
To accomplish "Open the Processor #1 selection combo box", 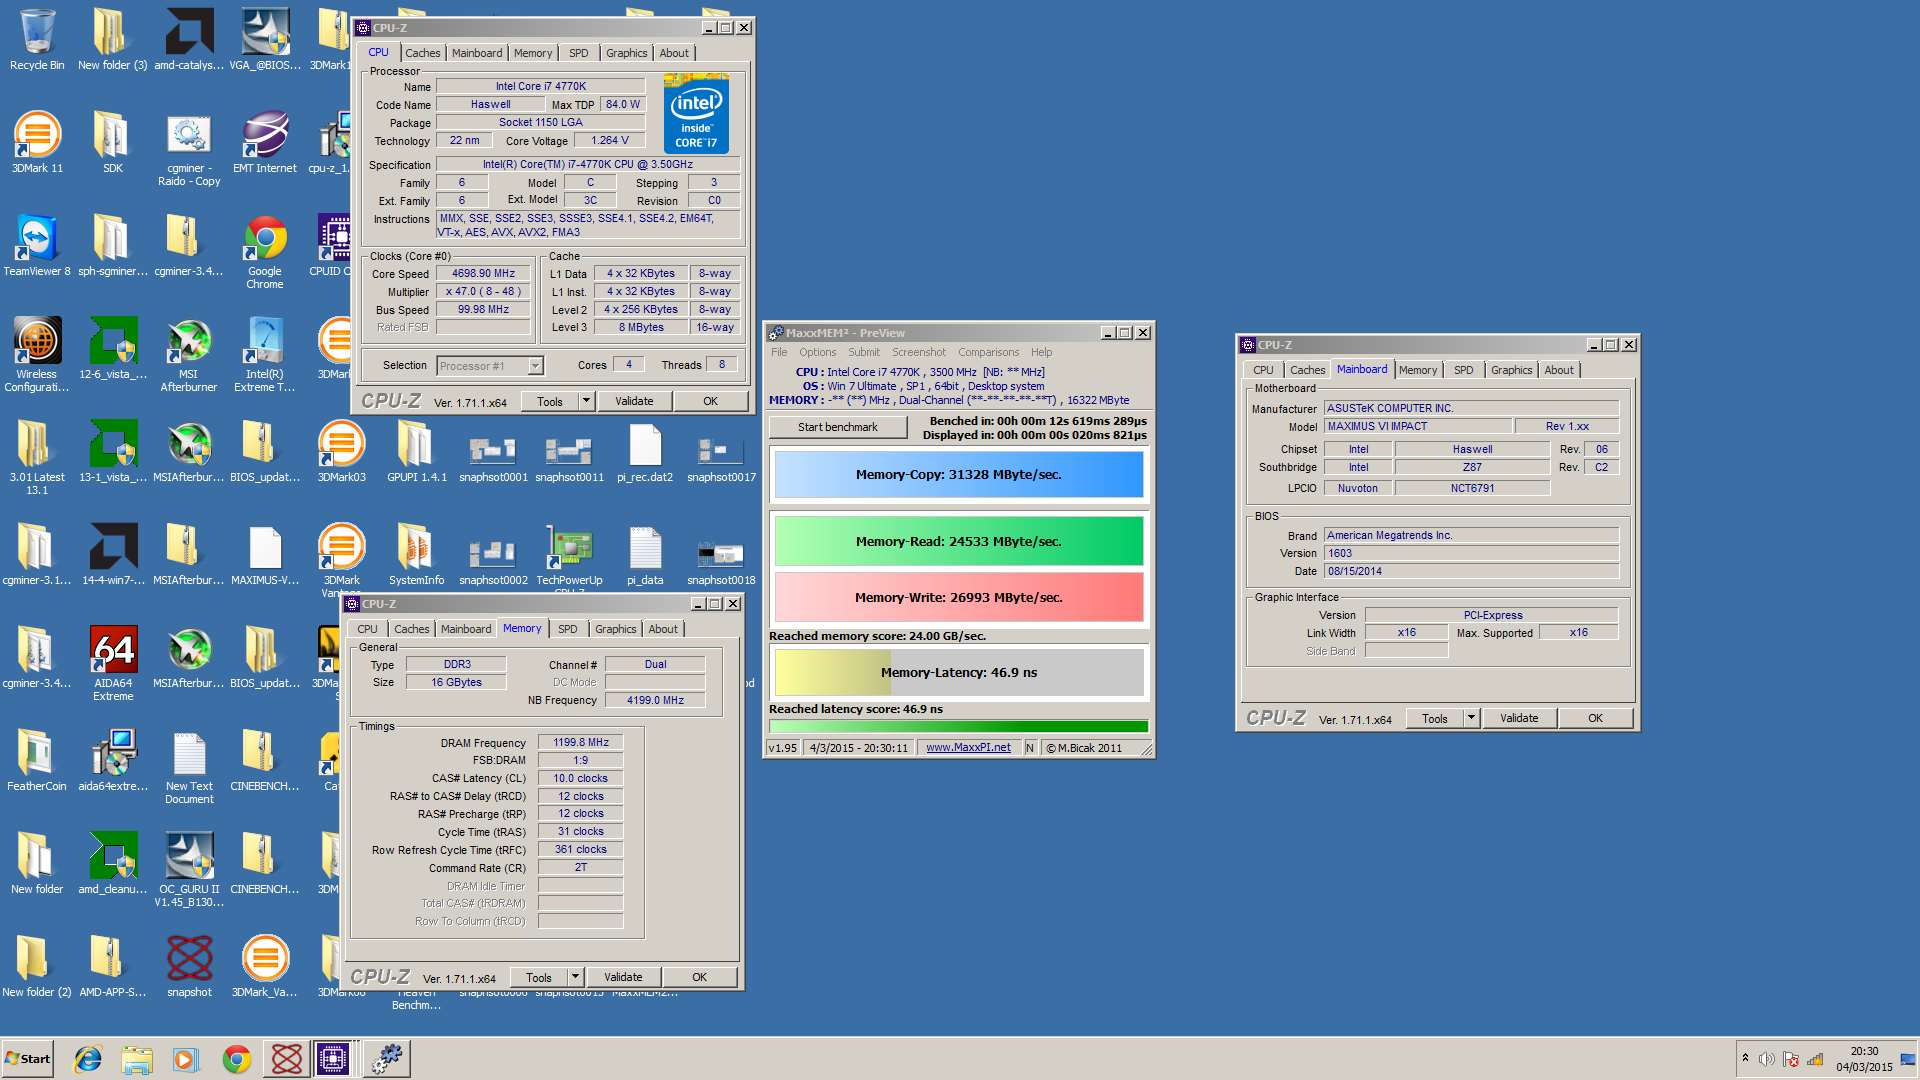I will click(x=490, y=365).
